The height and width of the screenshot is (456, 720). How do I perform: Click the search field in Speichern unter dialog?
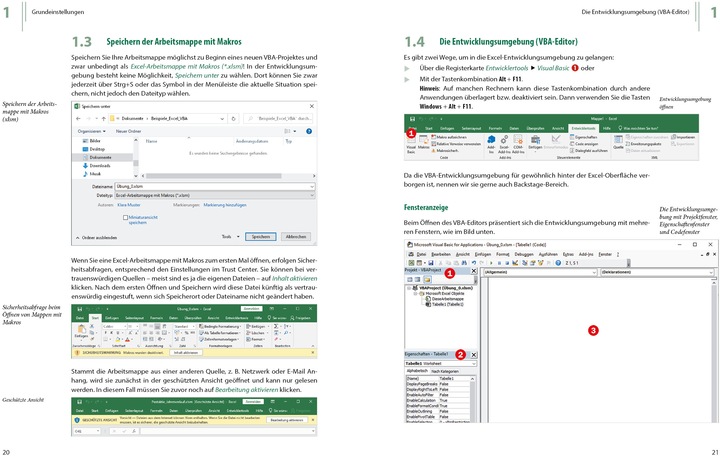[x=280, y=118]
